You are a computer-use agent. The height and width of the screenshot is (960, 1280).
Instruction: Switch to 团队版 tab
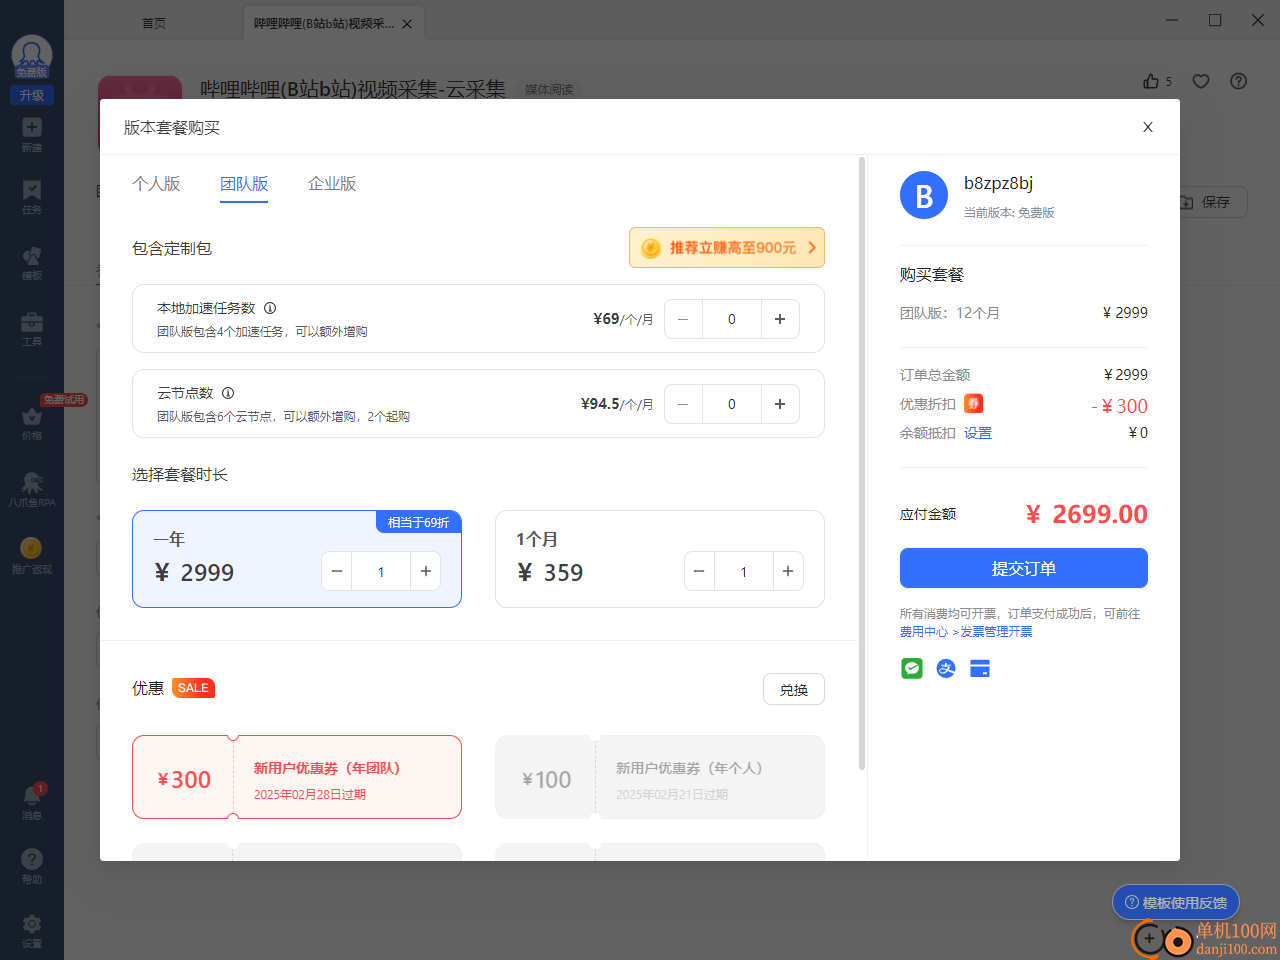[x=244, y=184]
